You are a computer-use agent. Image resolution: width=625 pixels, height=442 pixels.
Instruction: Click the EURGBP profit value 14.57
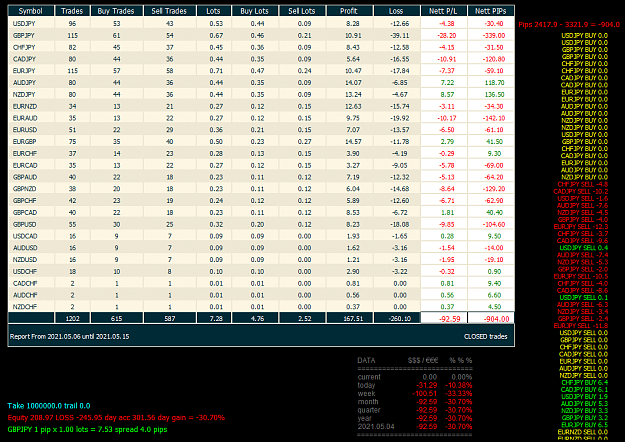(353, 141)
